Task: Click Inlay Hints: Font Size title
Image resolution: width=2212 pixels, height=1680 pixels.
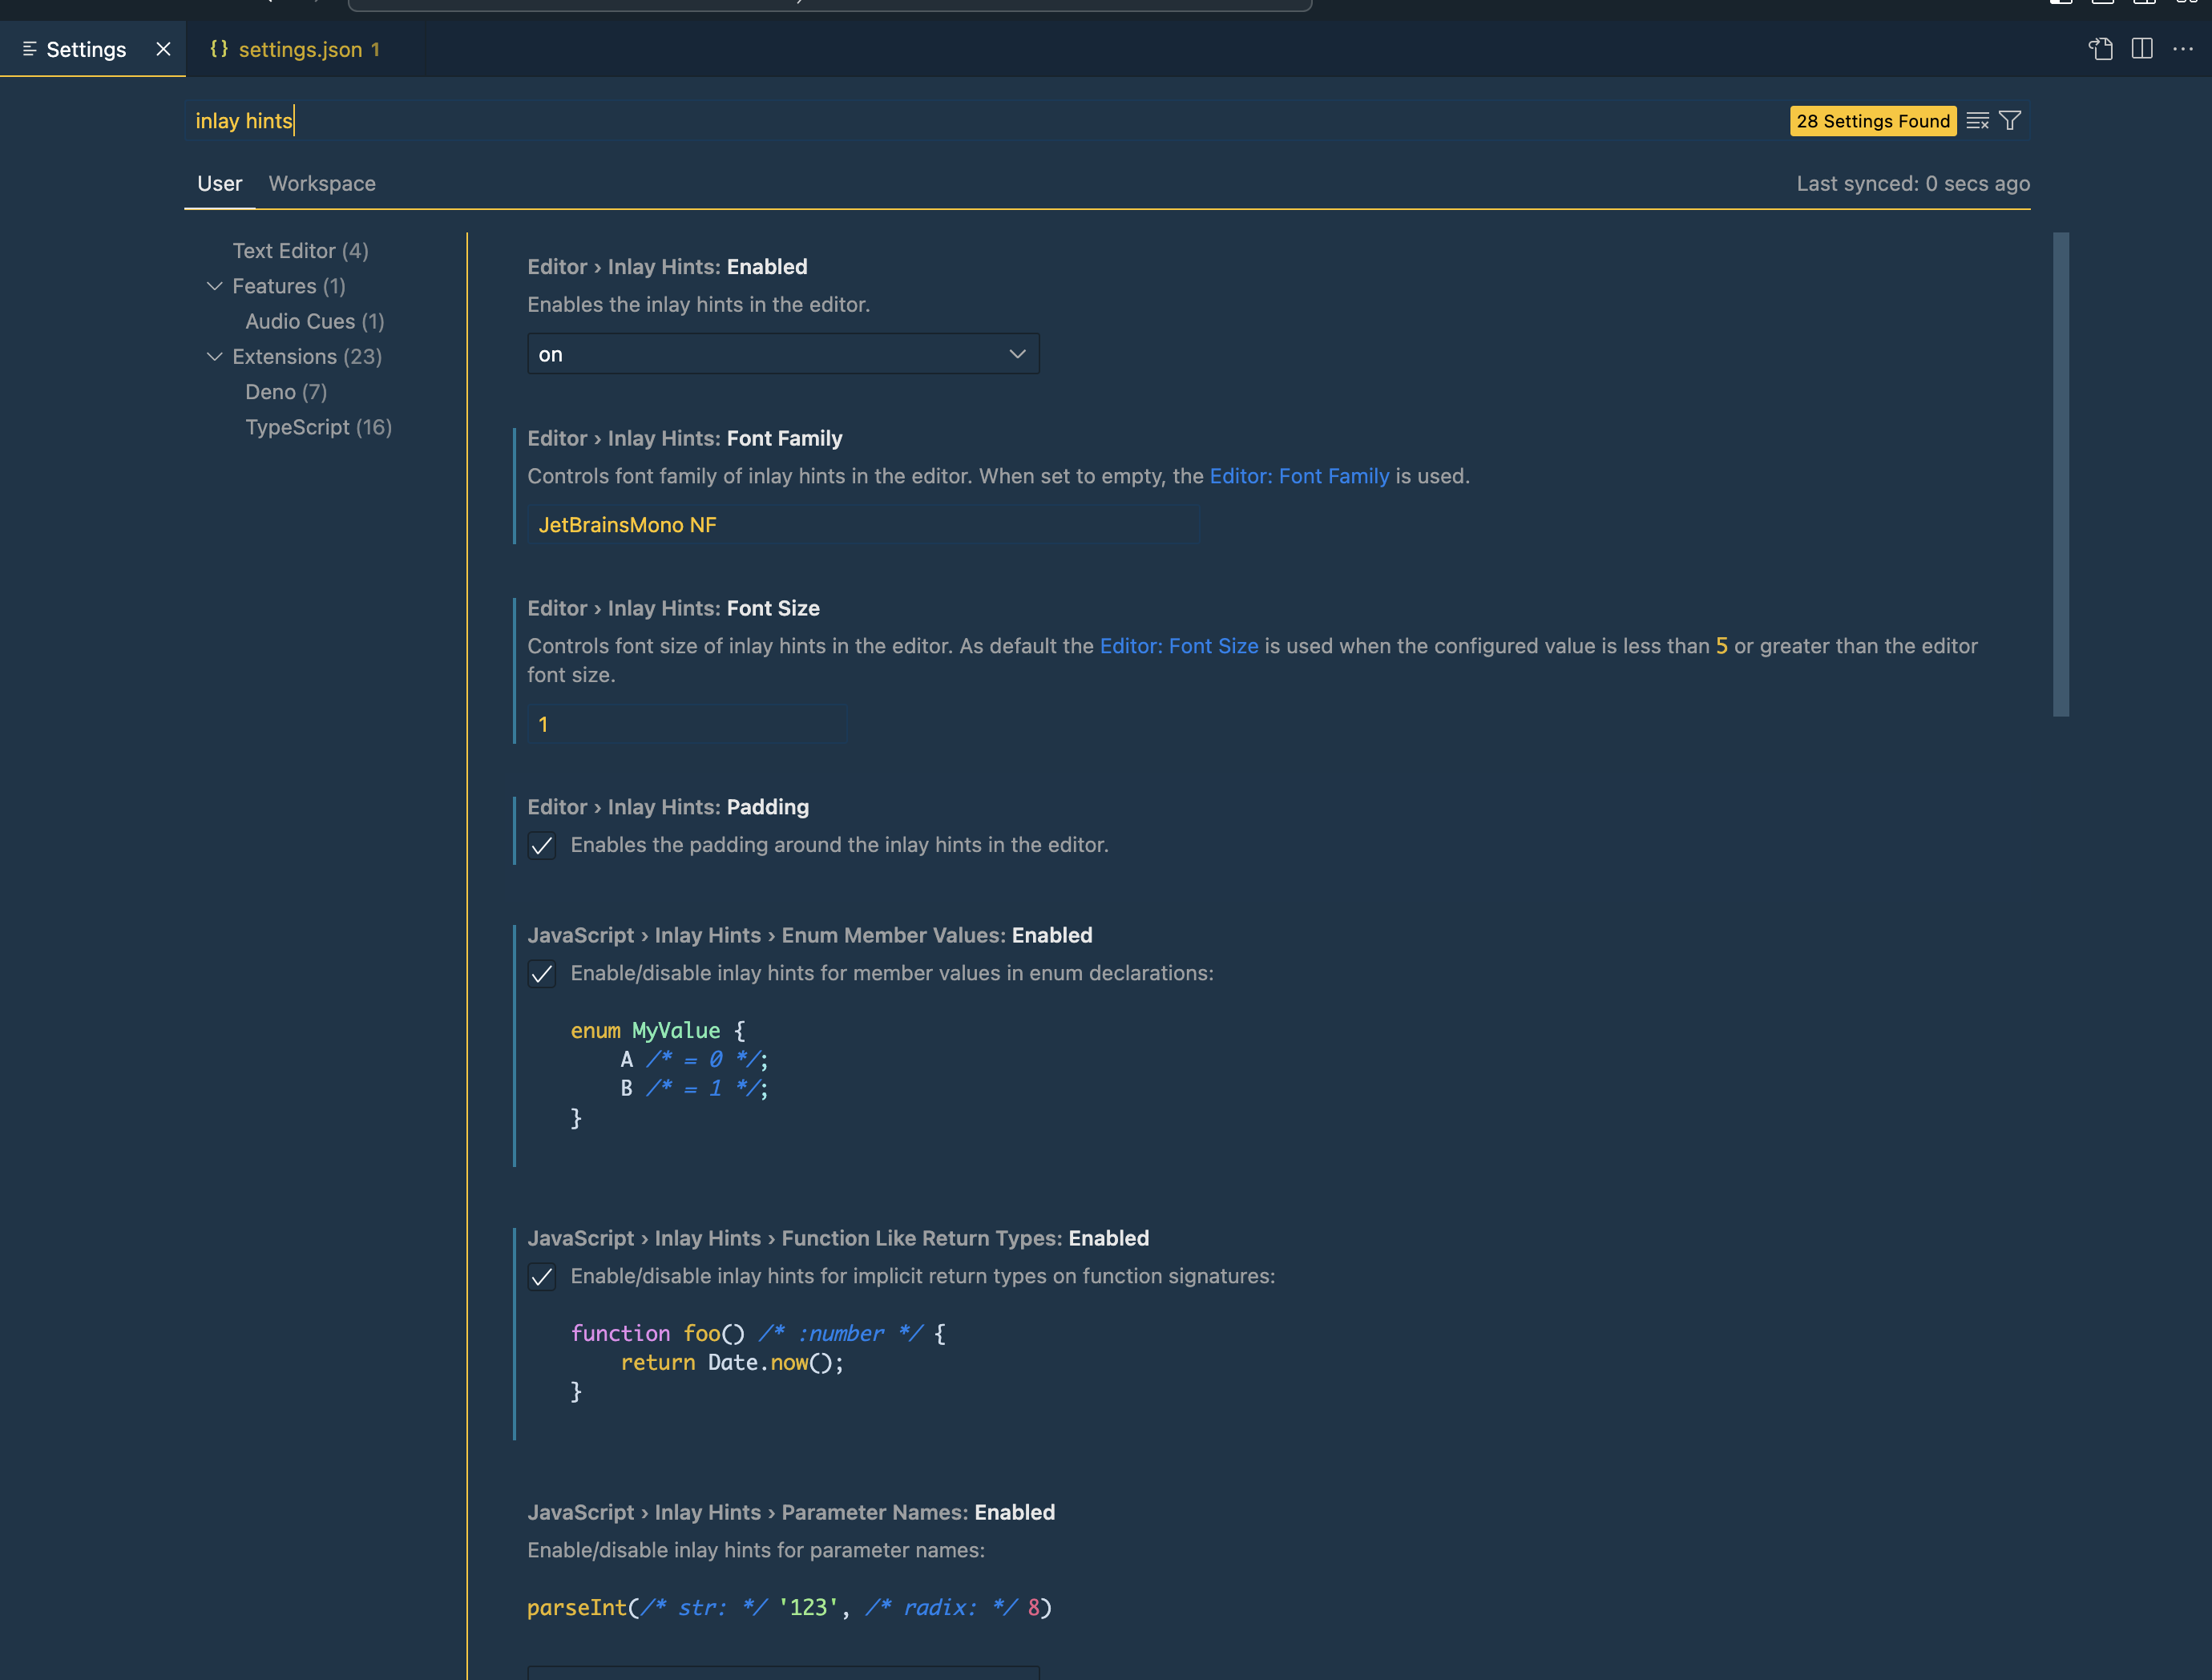Action: point(674,608)
